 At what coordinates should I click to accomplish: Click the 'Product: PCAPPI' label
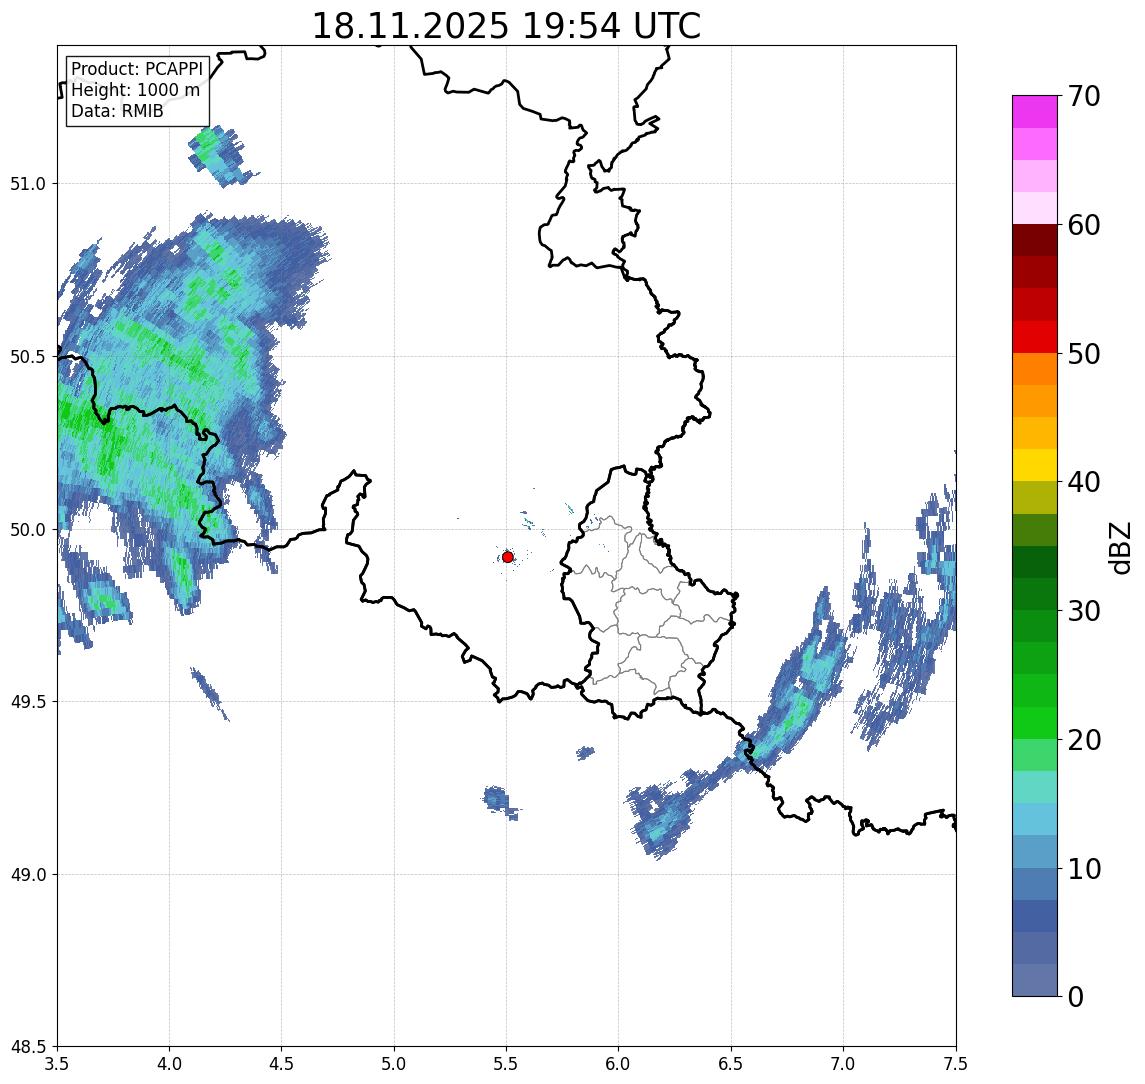[137, 69]
